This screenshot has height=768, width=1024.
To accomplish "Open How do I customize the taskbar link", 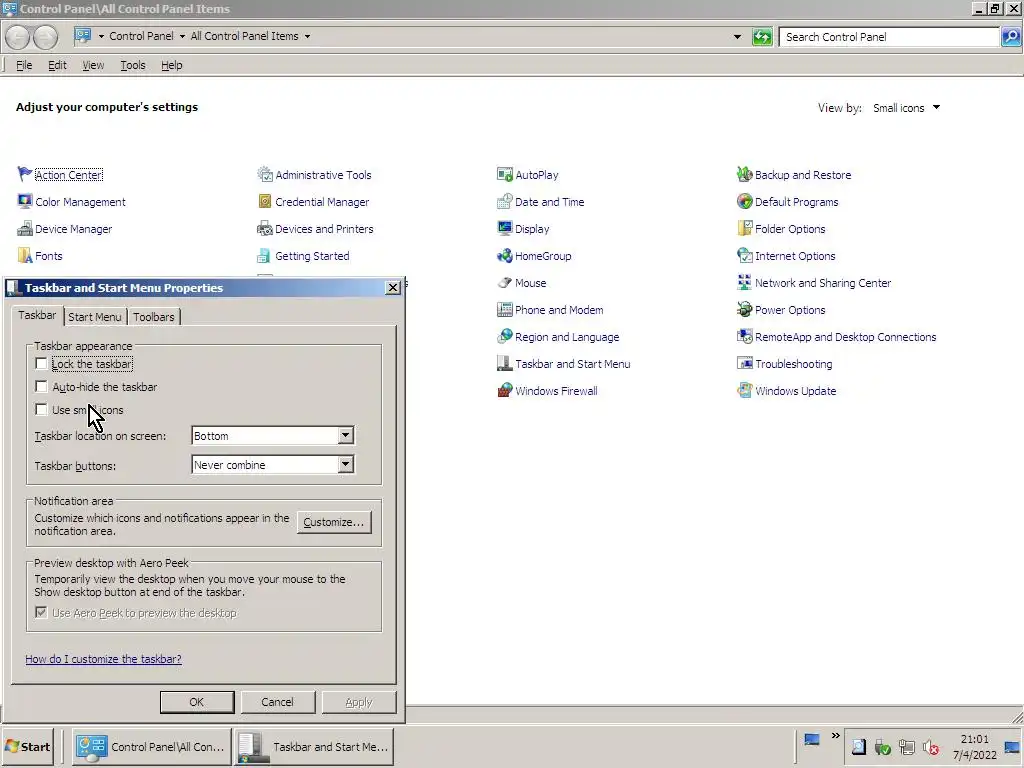I will 103,659.
